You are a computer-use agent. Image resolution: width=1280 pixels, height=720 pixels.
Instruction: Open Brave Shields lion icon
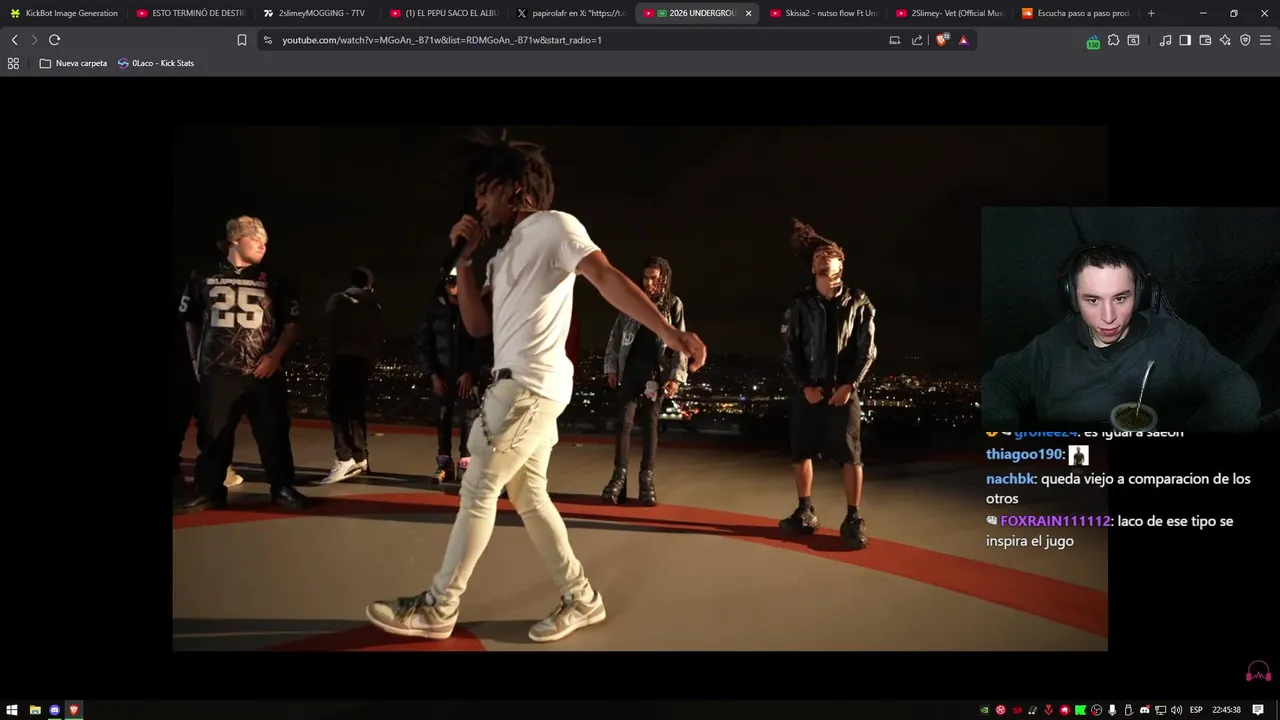point(942,40)
